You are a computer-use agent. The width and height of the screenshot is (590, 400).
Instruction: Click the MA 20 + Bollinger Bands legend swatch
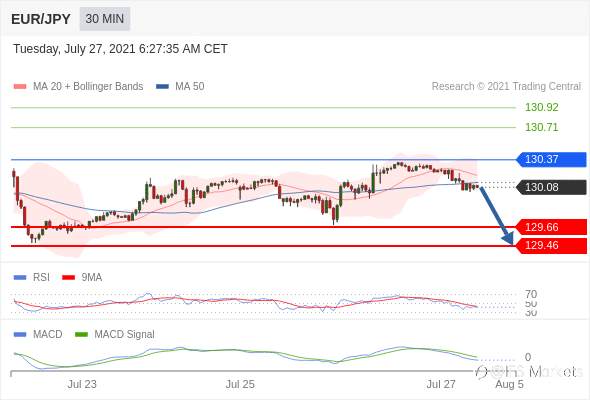(x=20, y=87)
